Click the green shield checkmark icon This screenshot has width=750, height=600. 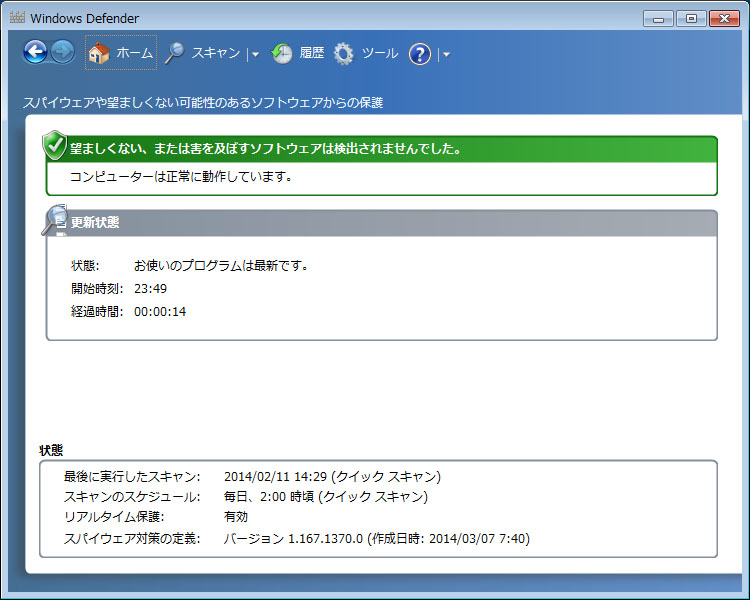55,145
